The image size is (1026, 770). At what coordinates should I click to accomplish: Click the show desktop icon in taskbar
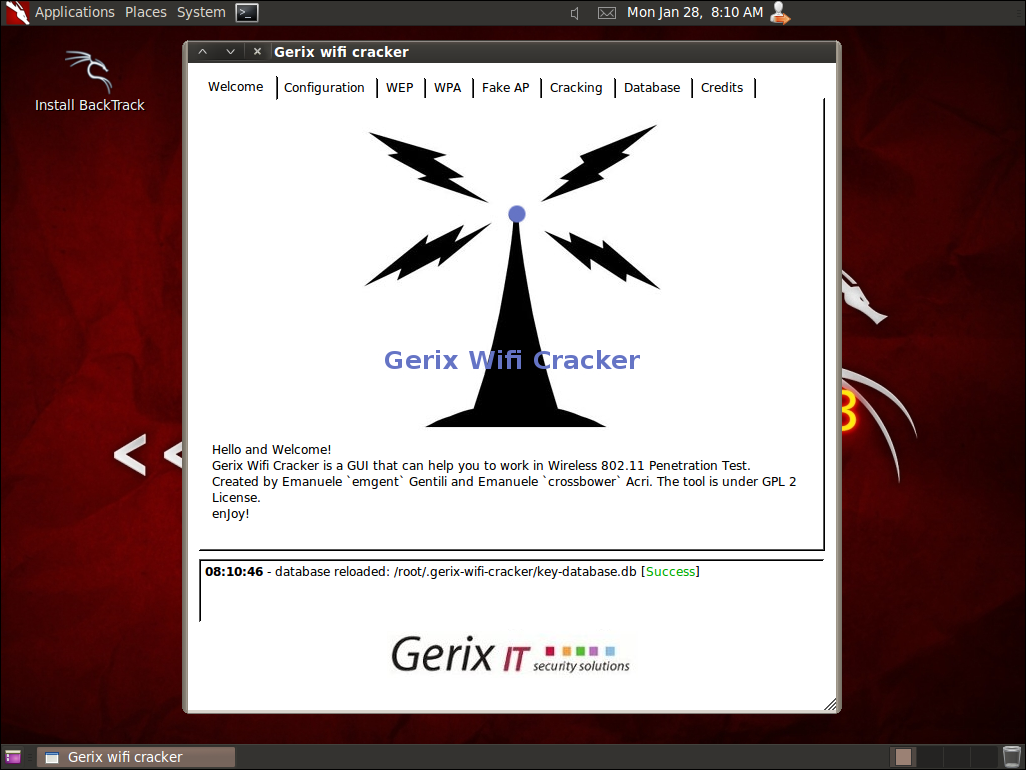[13, 757]
